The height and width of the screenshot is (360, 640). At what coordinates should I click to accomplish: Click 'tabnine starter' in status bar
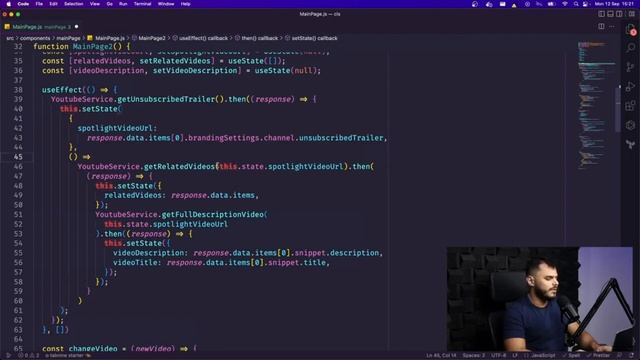(x=67, y=356)
